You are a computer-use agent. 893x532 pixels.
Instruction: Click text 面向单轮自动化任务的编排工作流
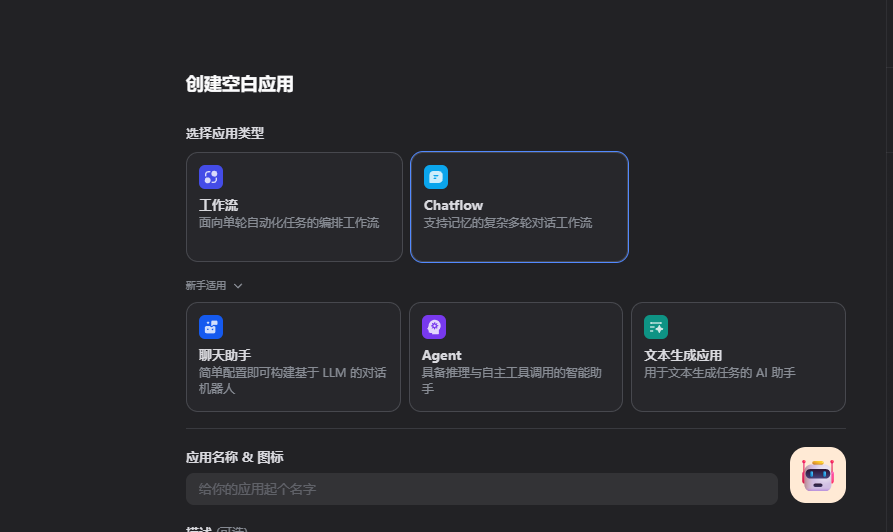289,223
